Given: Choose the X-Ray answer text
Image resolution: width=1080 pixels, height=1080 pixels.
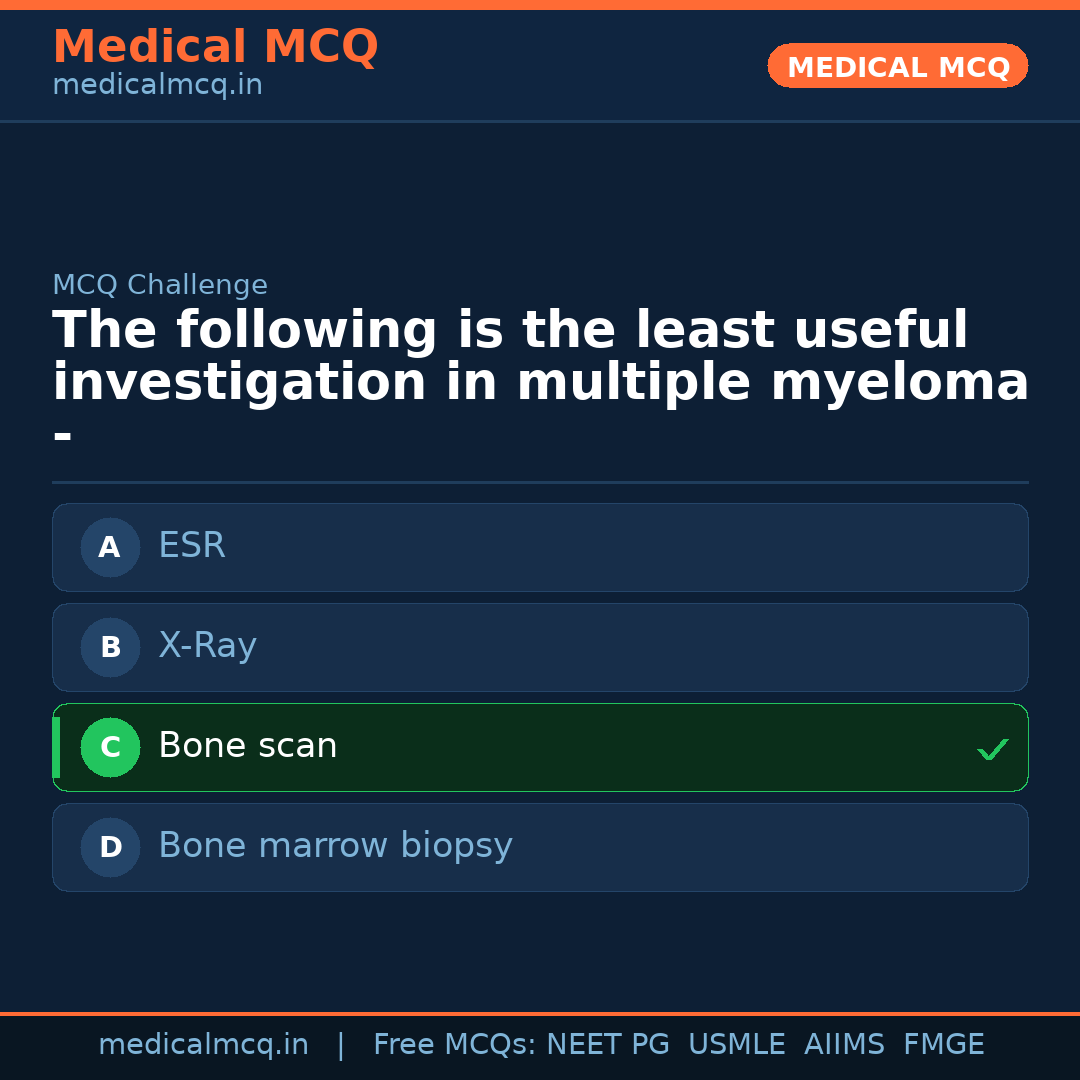Looking at the screenshot, I should tap(207, 646).
